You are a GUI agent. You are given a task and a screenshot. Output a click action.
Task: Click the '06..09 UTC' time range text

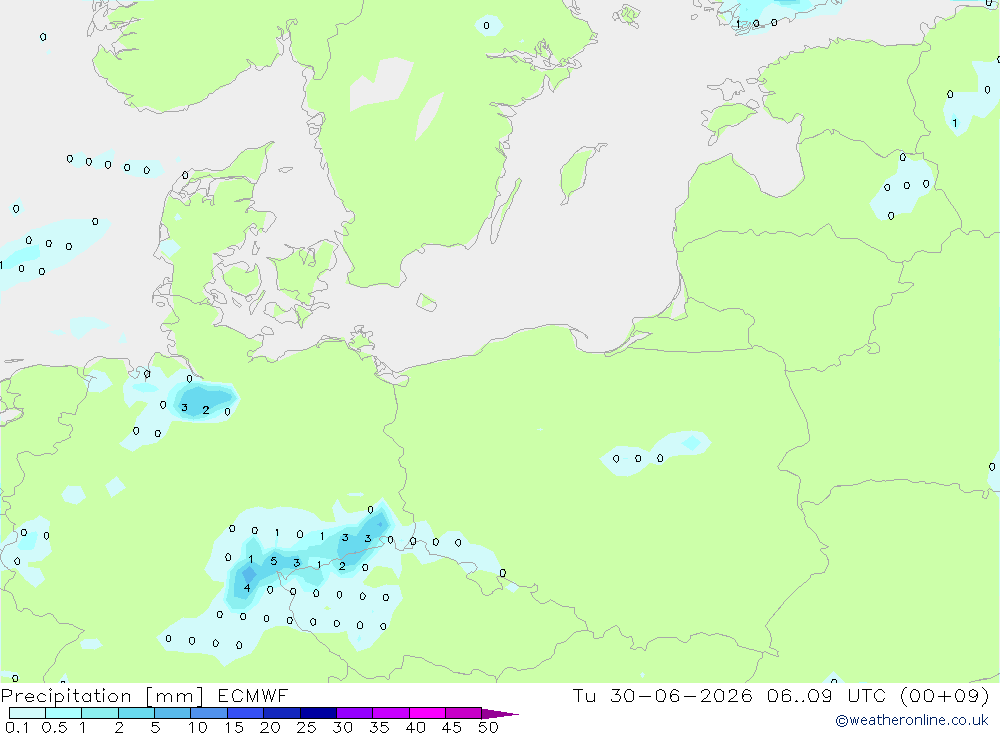pyautogui.click(x=826, y=696)
